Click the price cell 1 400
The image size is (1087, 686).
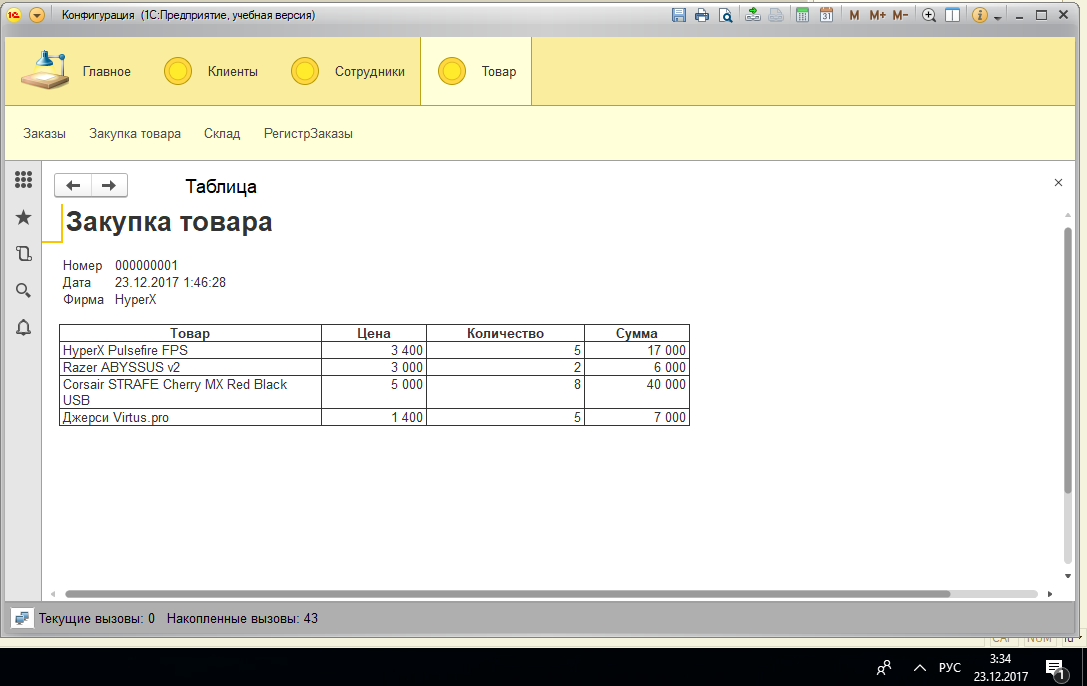tap(374, 417)
